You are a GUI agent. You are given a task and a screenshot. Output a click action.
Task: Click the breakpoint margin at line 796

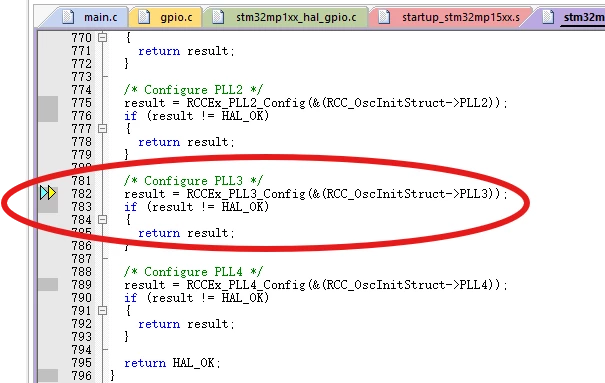pos(48,376)
